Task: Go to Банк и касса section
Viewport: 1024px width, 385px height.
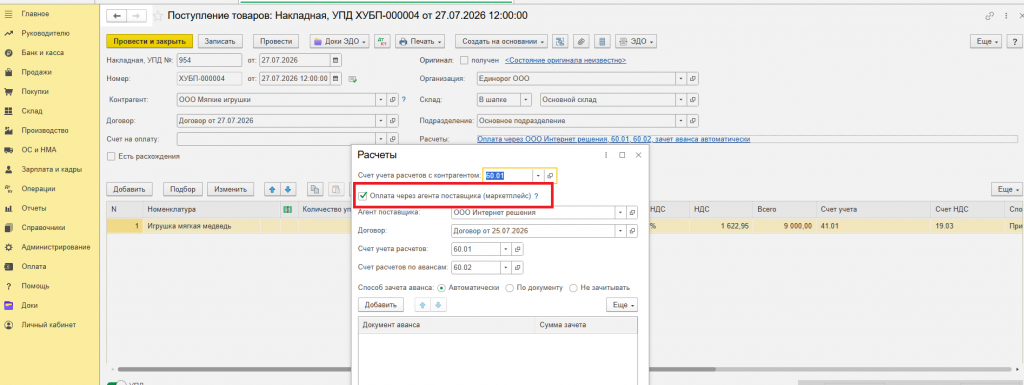Action: pyautogui.click(x=42, y=52)
